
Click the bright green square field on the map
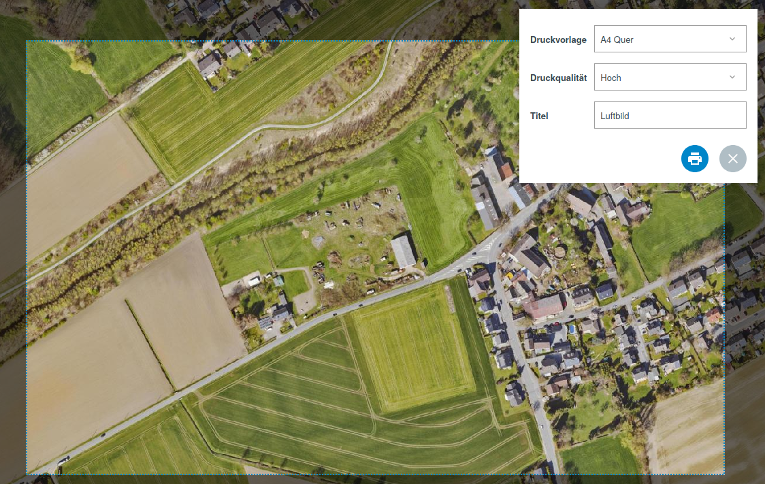pyautogui.click(x=412, y=345)
